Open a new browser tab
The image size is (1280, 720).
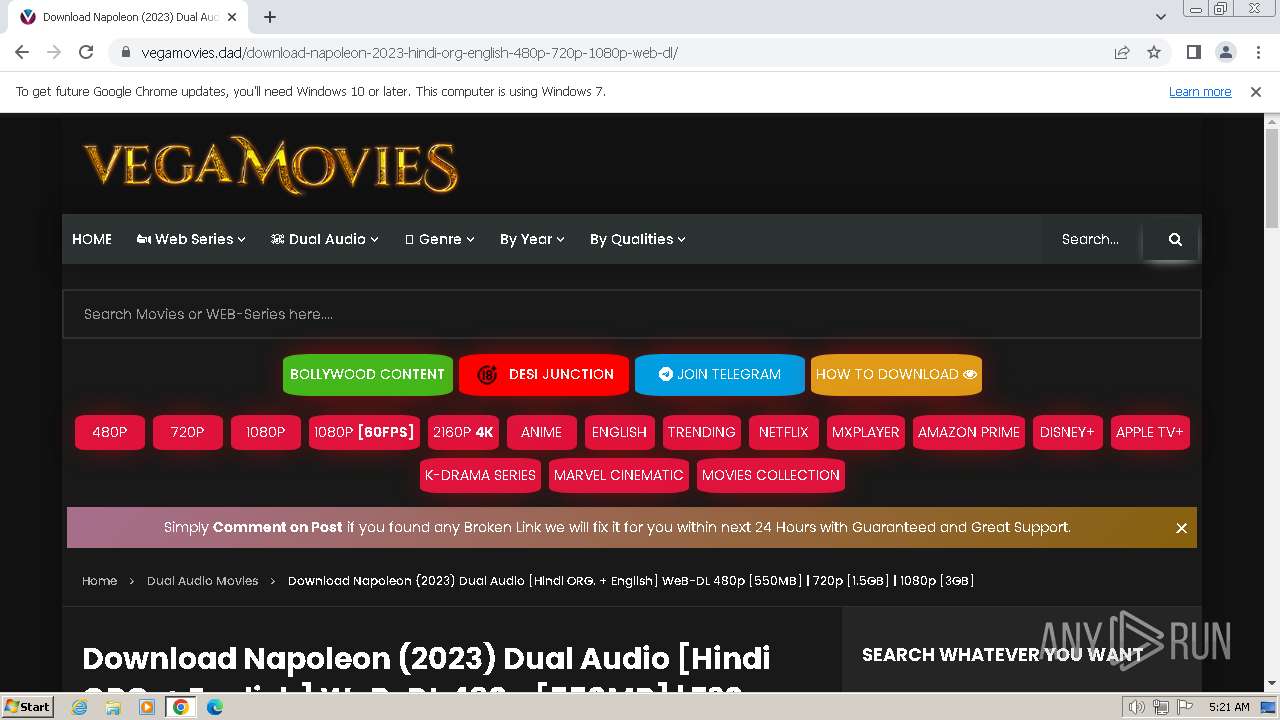[270, 17]
